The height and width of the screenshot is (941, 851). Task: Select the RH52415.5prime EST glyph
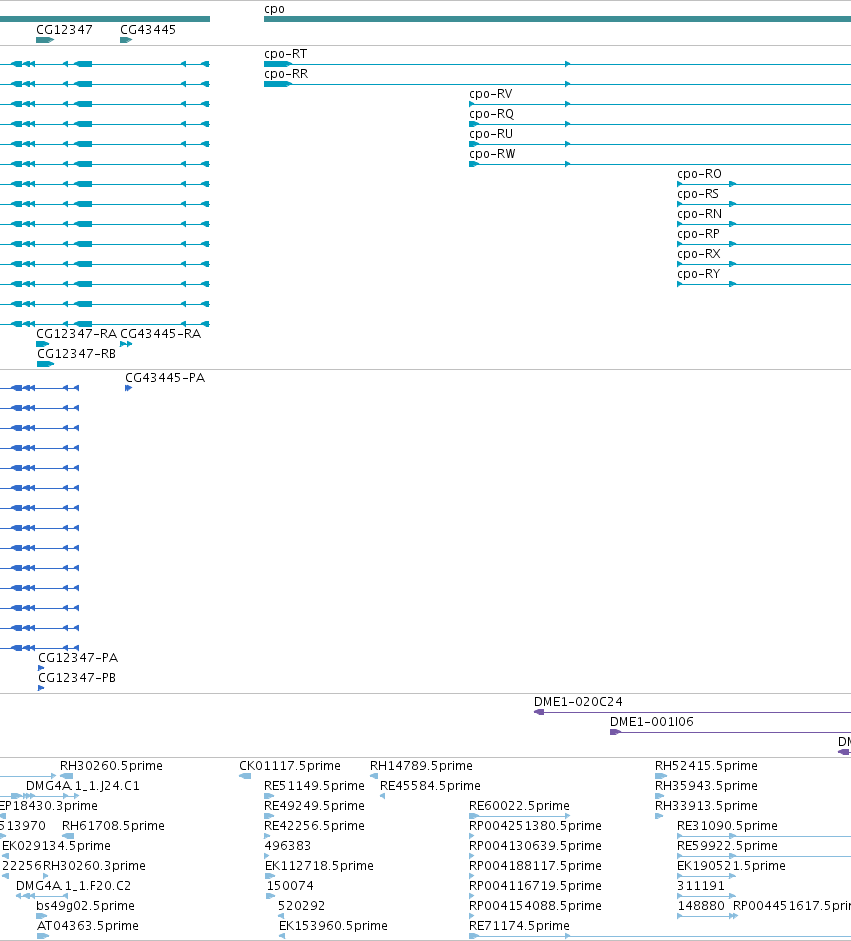(x=661, y=776)
